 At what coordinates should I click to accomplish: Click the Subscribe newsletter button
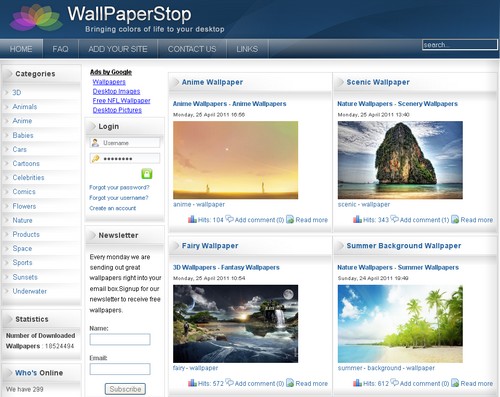[x=125, y=389]
